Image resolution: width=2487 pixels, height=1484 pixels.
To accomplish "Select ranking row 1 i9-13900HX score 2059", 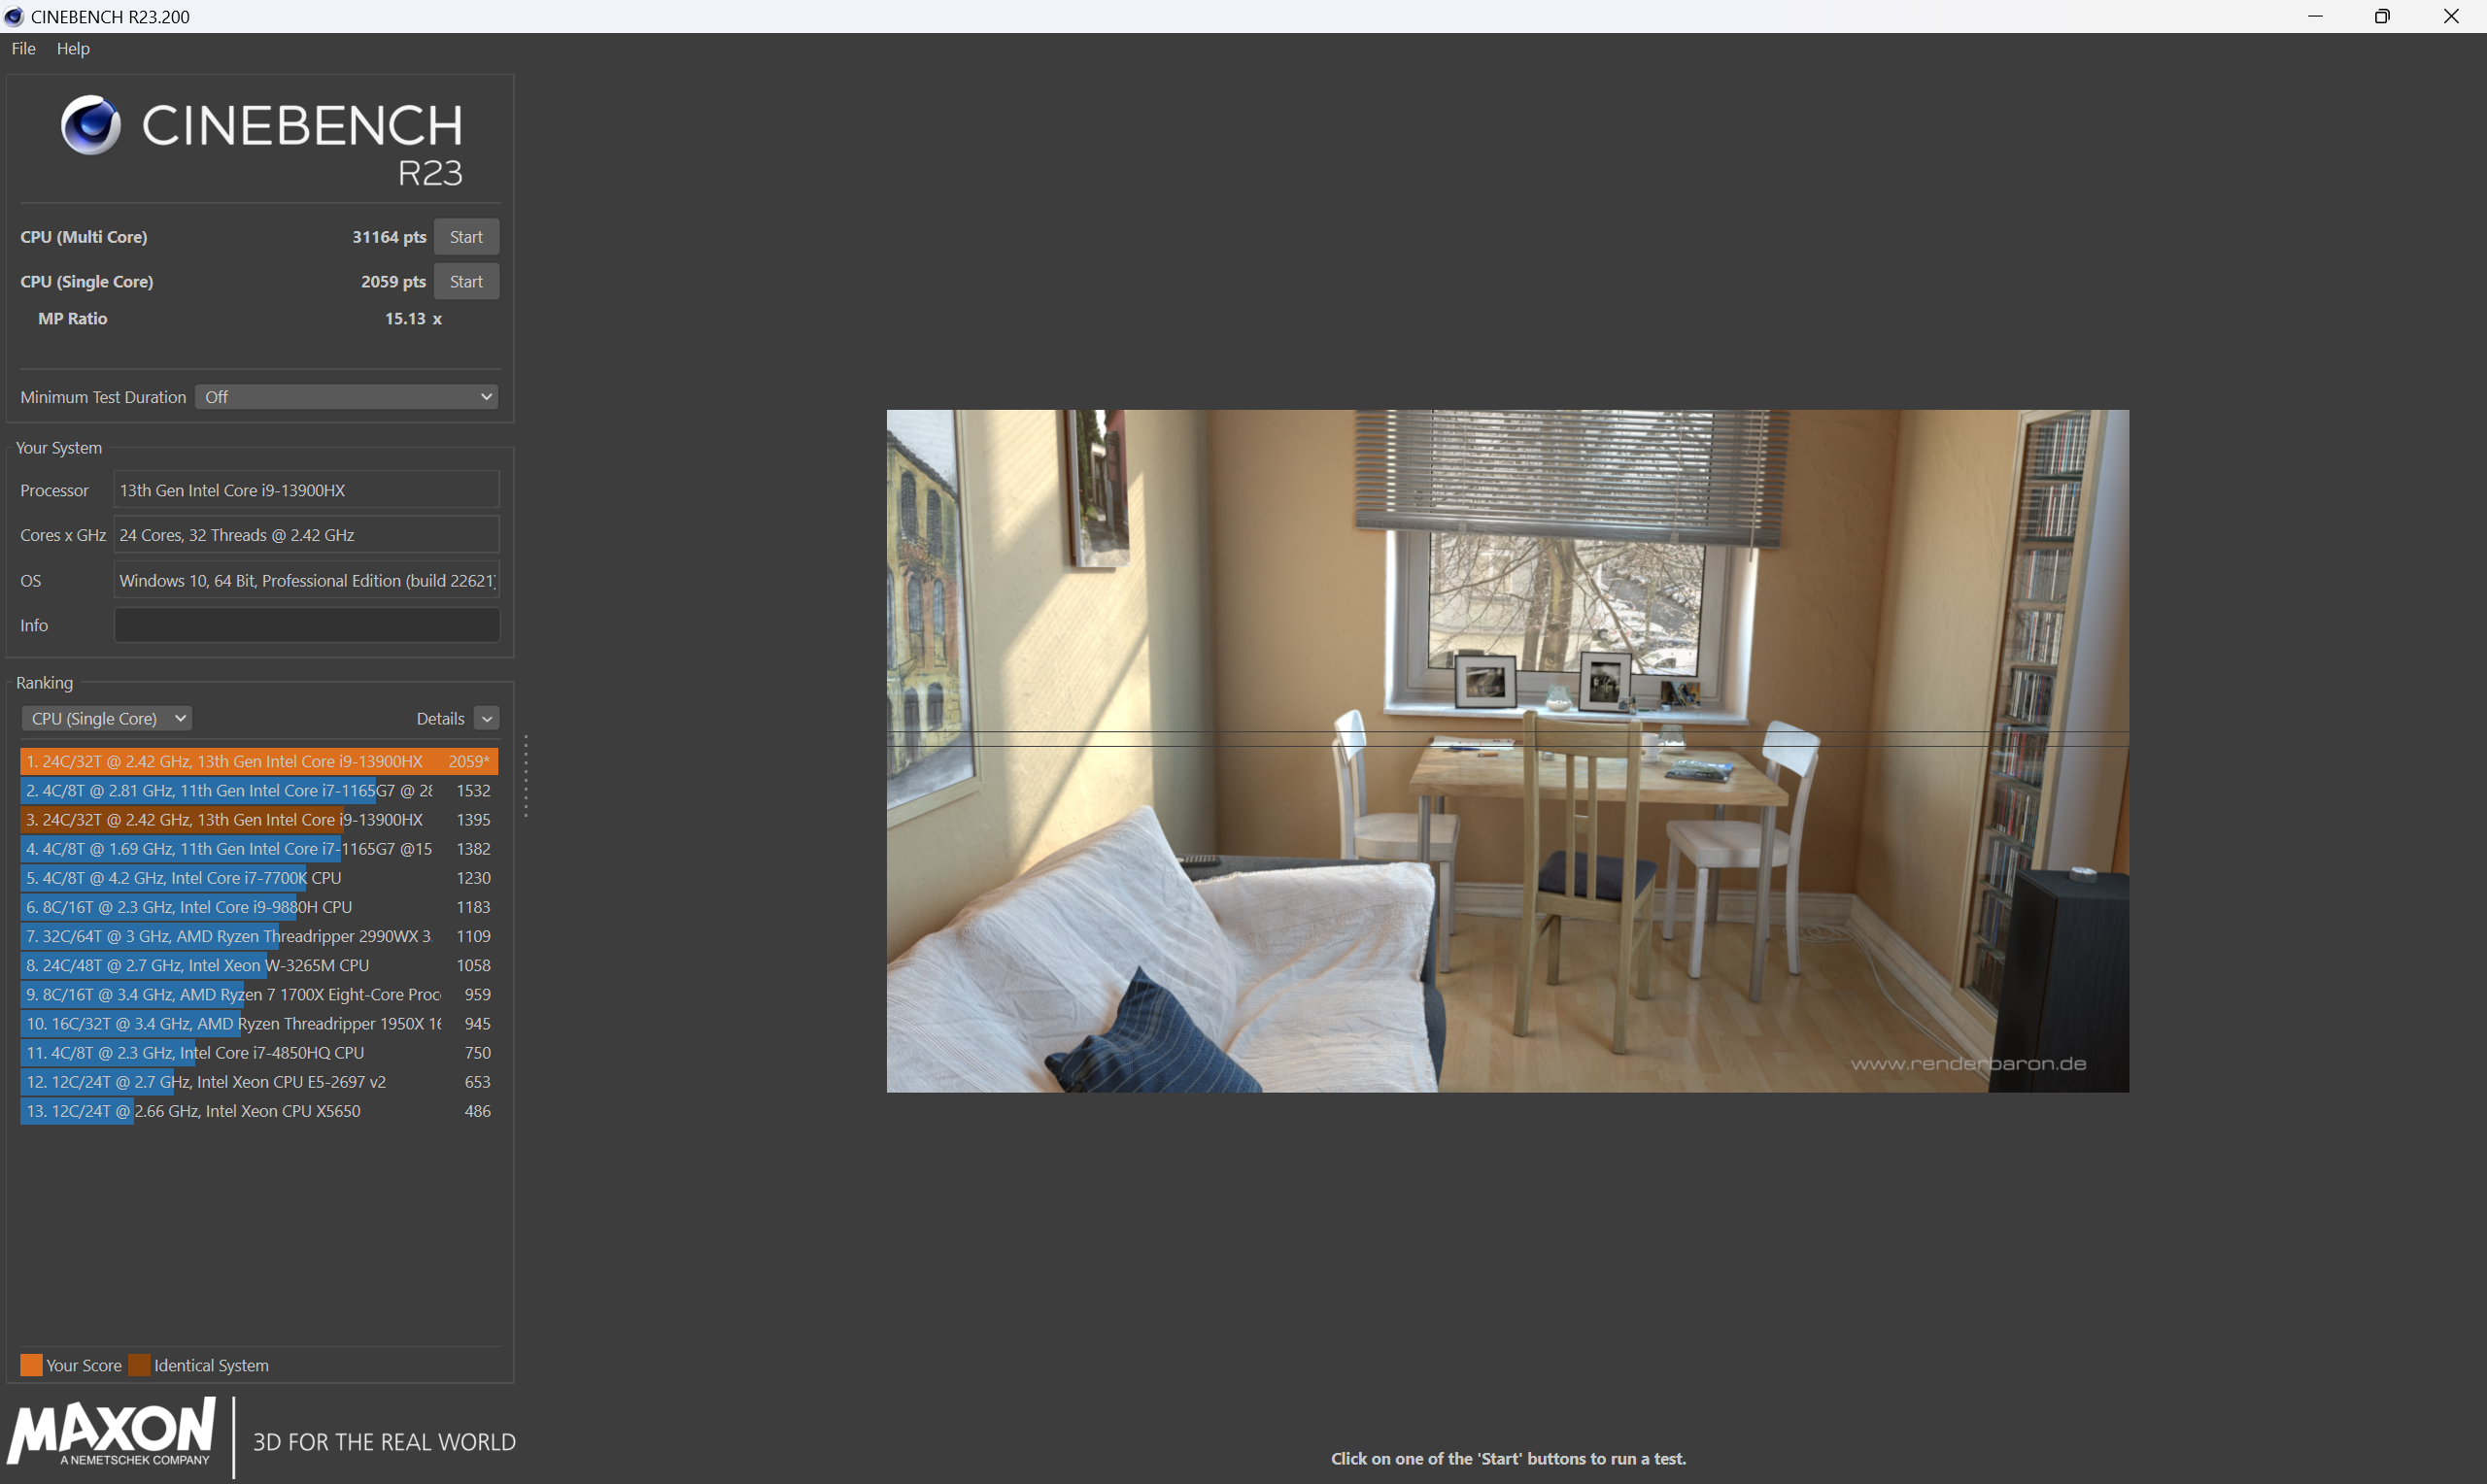I will (x=259, y=761).
